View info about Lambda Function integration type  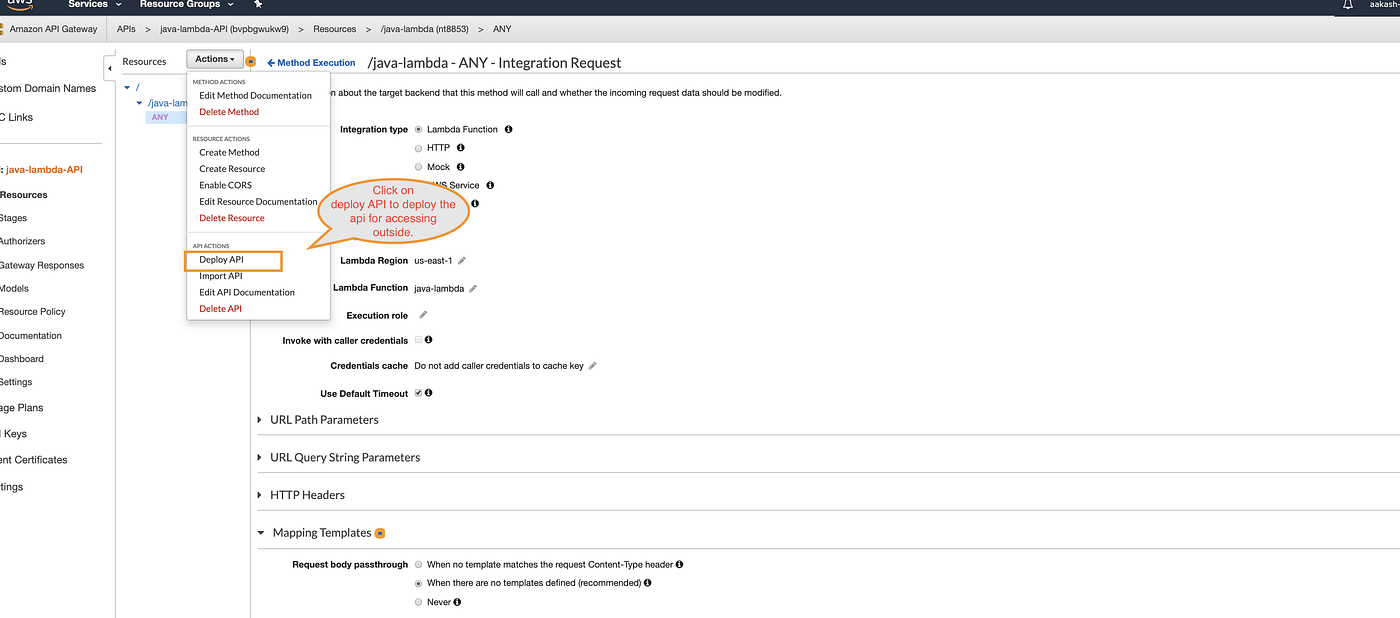coord(508,128)
